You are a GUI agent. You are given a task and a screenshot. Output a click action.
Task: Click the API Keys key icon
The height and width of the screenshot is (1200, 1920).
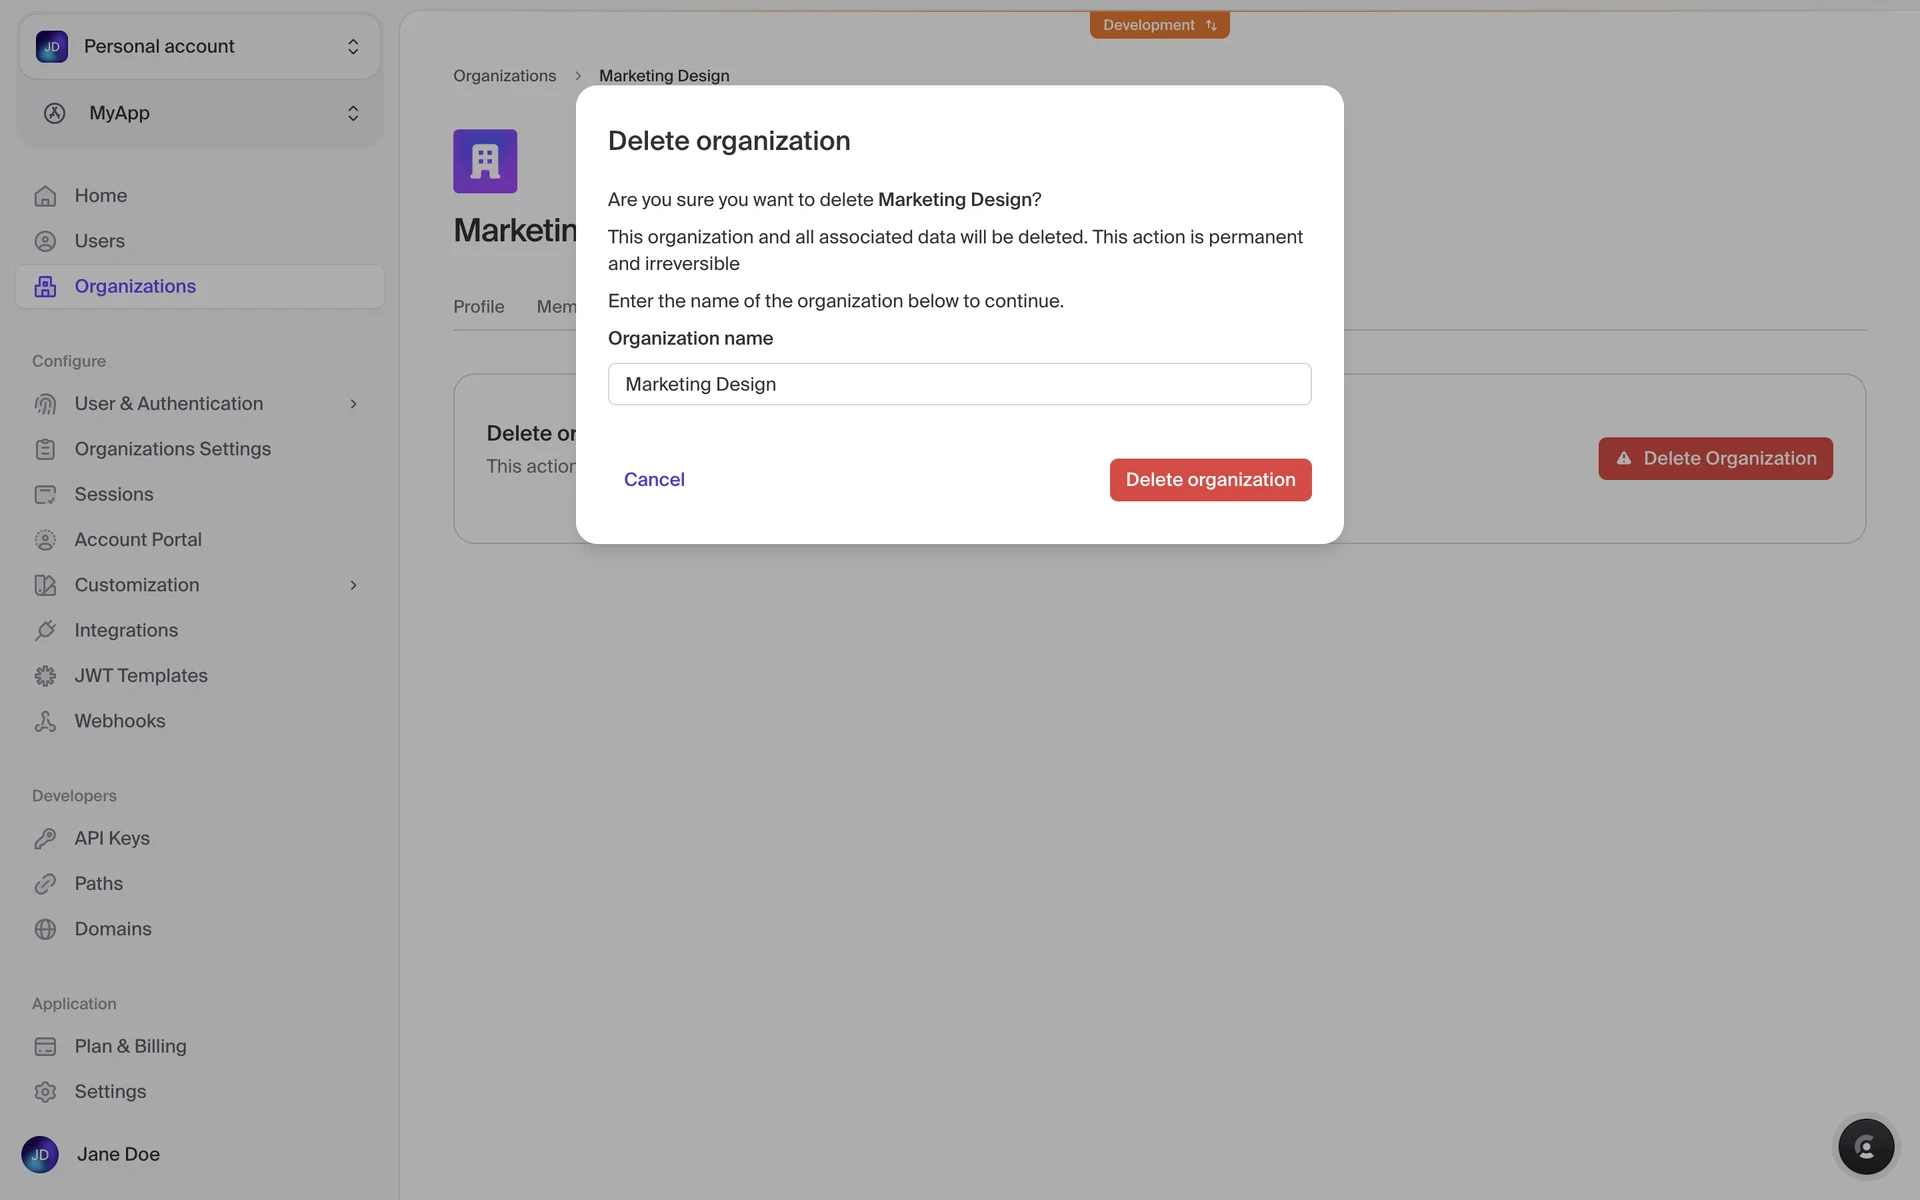[45, 839]
